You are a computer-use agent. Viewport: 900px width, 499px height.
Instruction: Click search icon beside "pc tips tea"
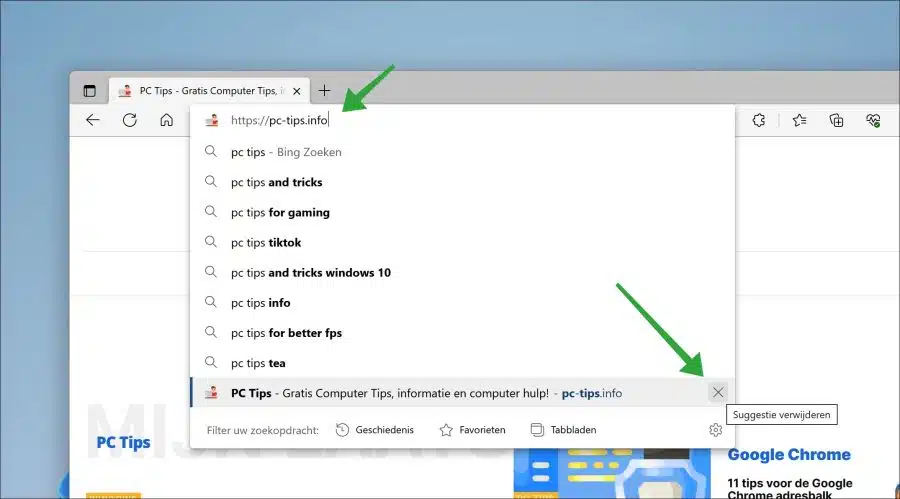coord(211,362)
